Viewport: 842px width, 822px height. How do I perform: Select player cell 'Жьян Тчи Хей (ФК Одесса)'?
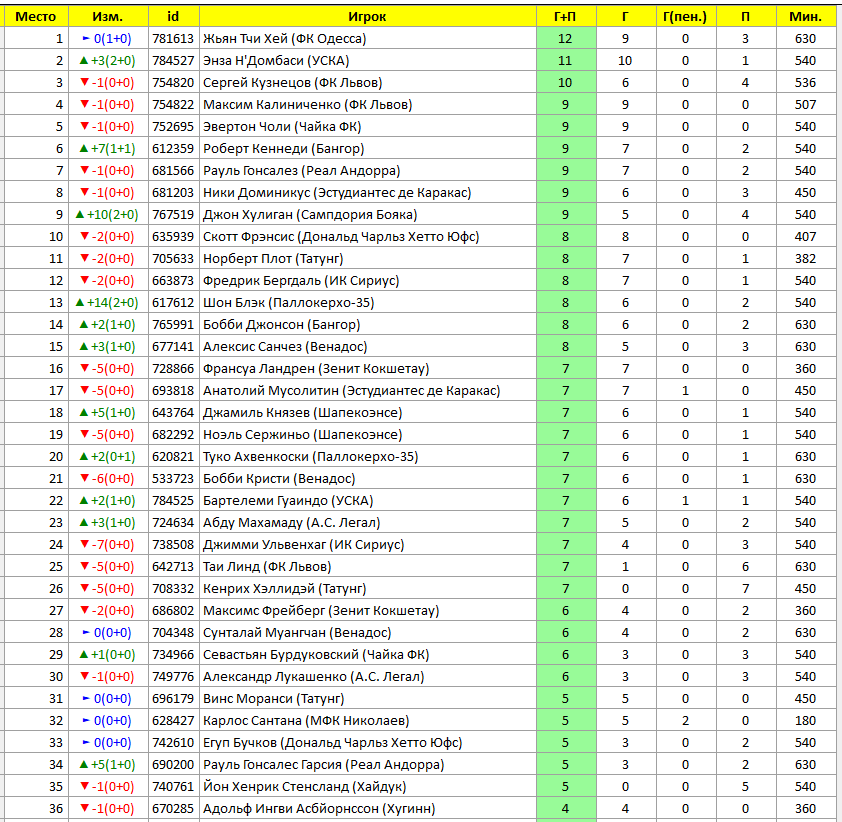pos(367,39)
